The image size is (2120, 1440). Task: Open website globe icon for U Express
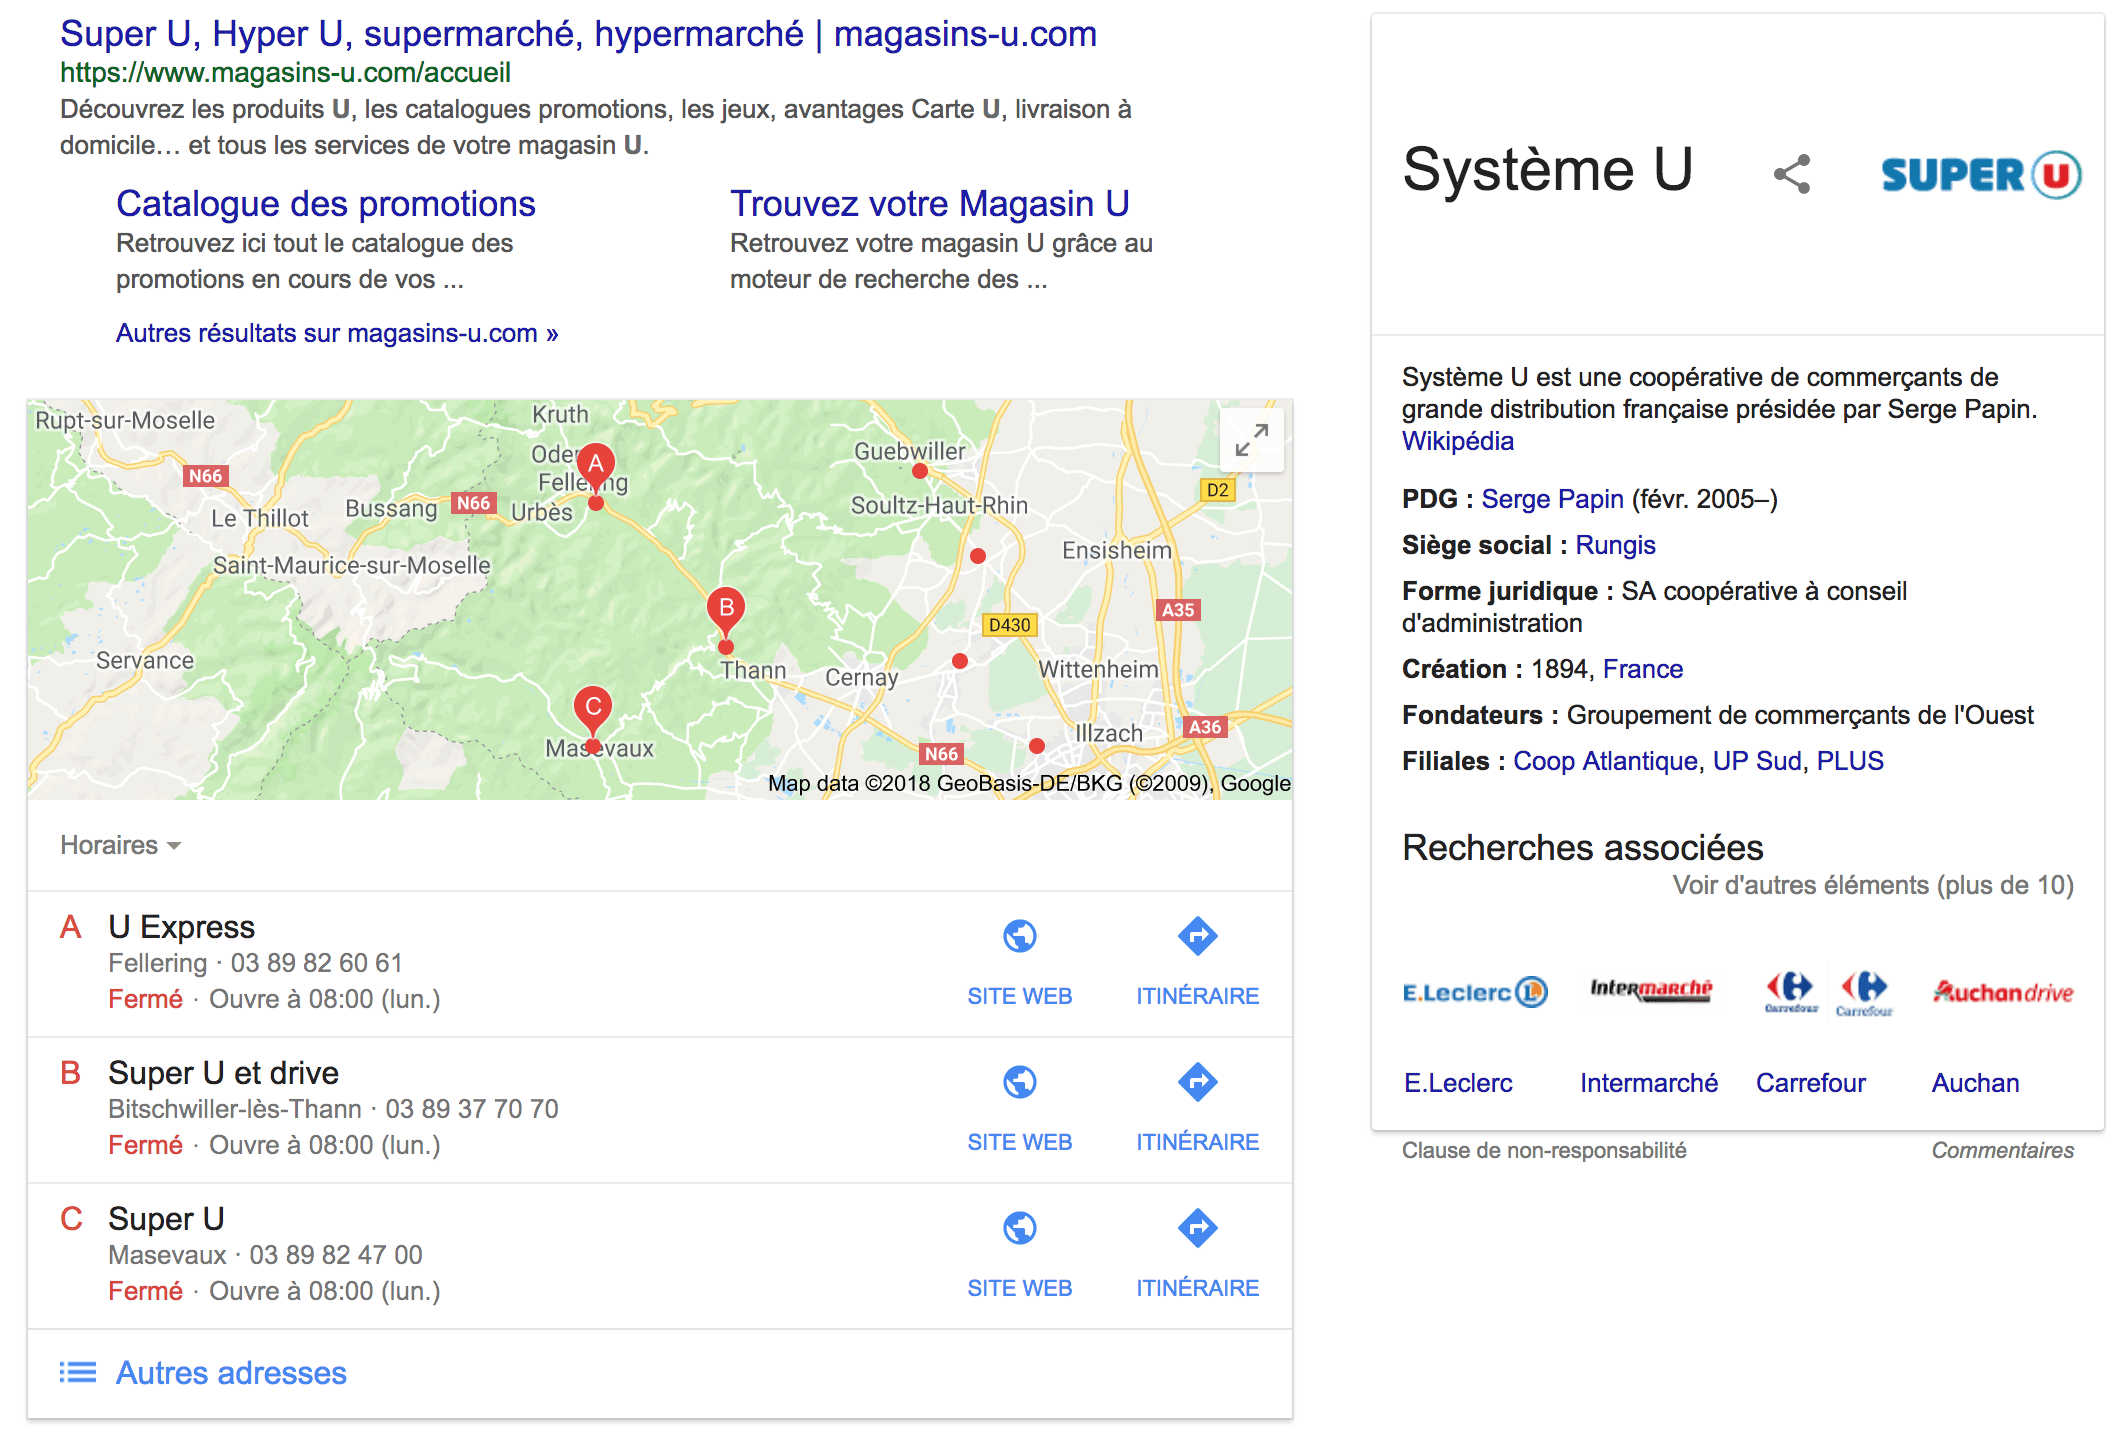[1019, 937]
